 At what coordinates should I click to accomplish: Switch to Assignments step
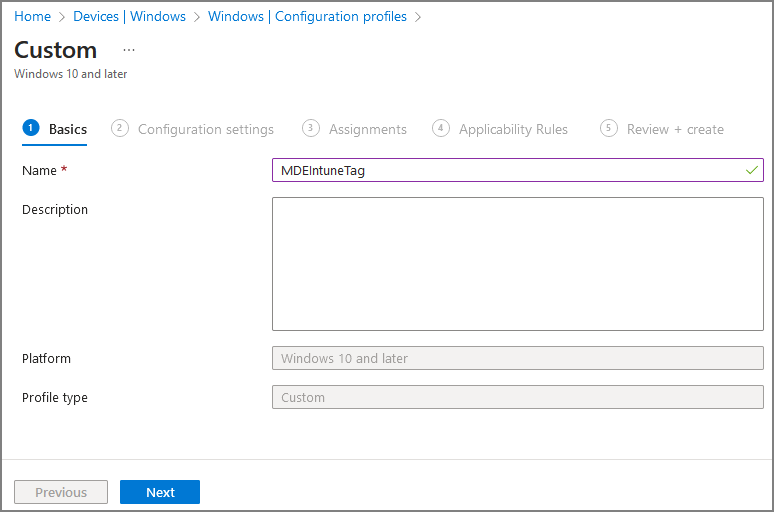(354, 129)
